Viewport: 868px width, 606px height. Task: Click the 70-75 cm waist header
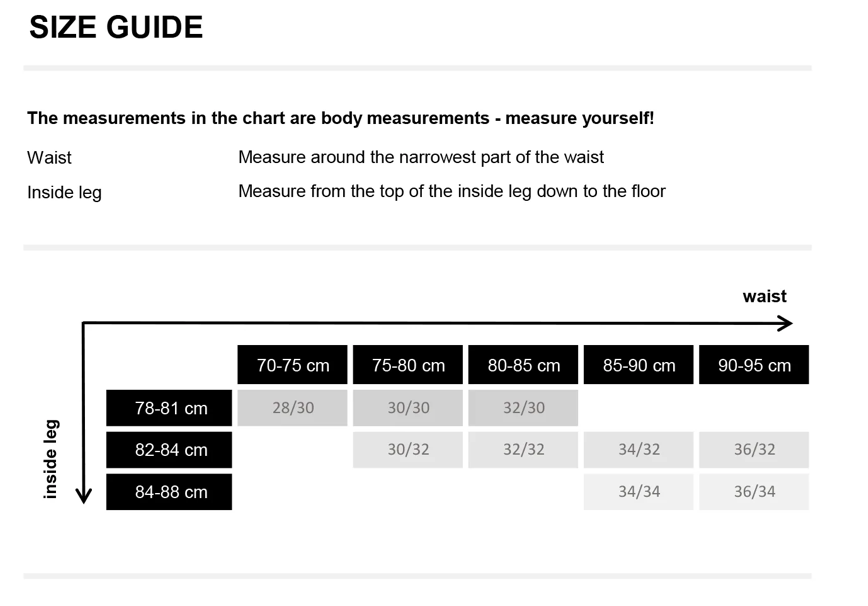pyautogui.click(x=292, y=365)
